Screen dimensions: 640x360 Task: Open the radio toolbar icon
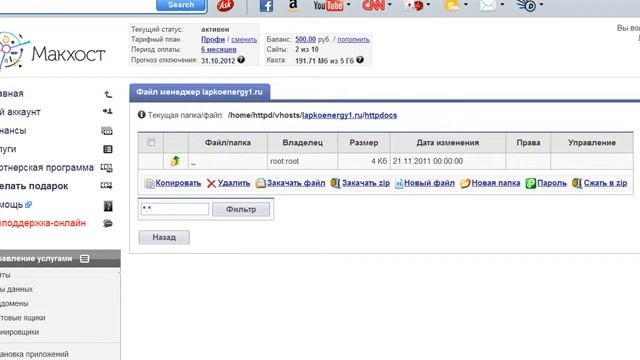pyautogui.click(x=527, y=5)
